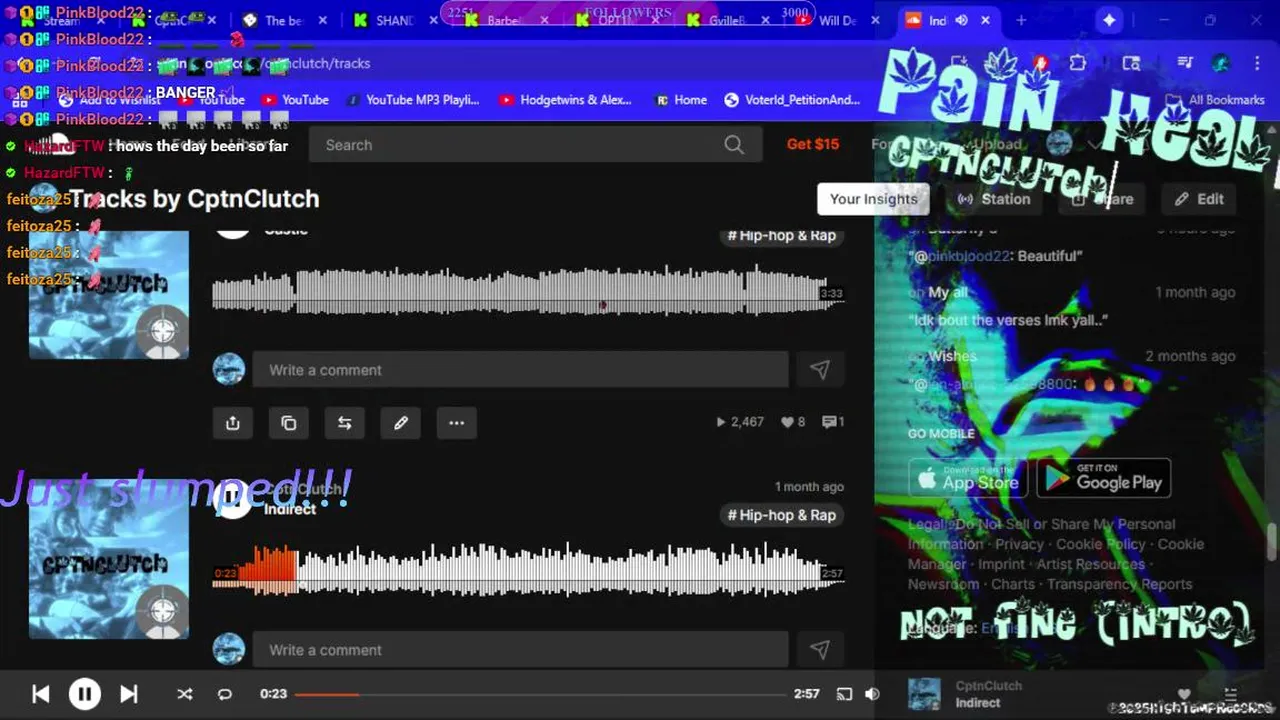Open the browser extensions puzzle icon
The height and width of the screenshot is (720, 1280).
[1078, 63]
